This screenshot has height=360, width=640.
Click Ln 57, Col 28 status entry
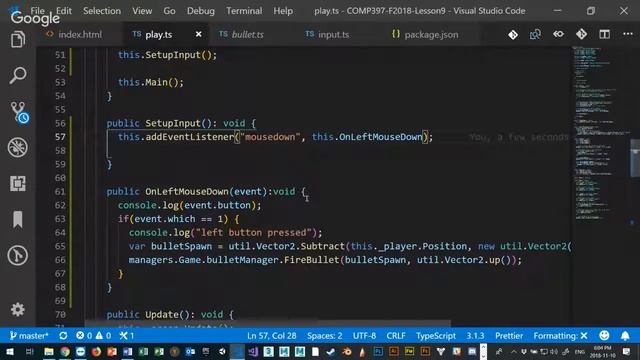[271, 336]
